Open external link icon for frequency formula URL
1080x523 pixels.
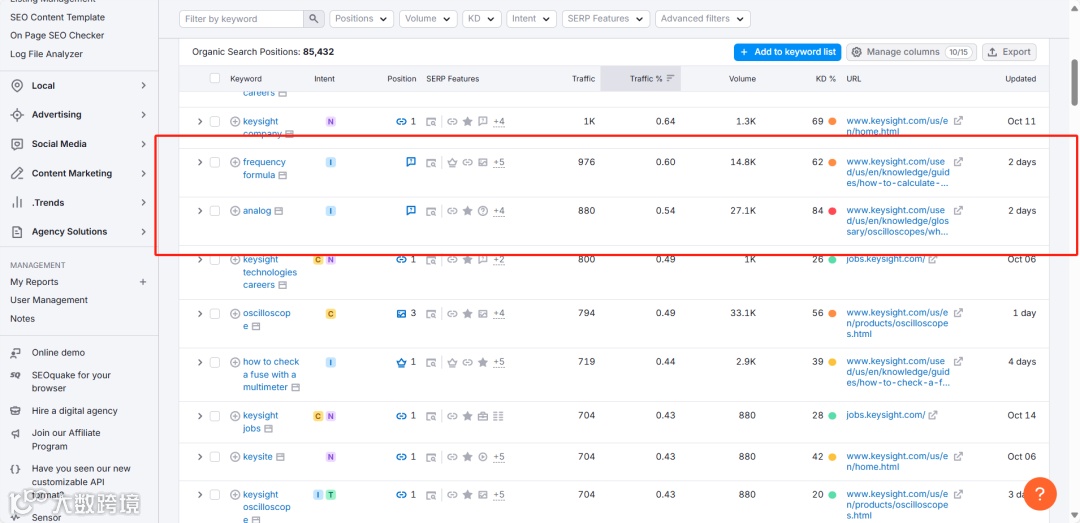(958, 162)
